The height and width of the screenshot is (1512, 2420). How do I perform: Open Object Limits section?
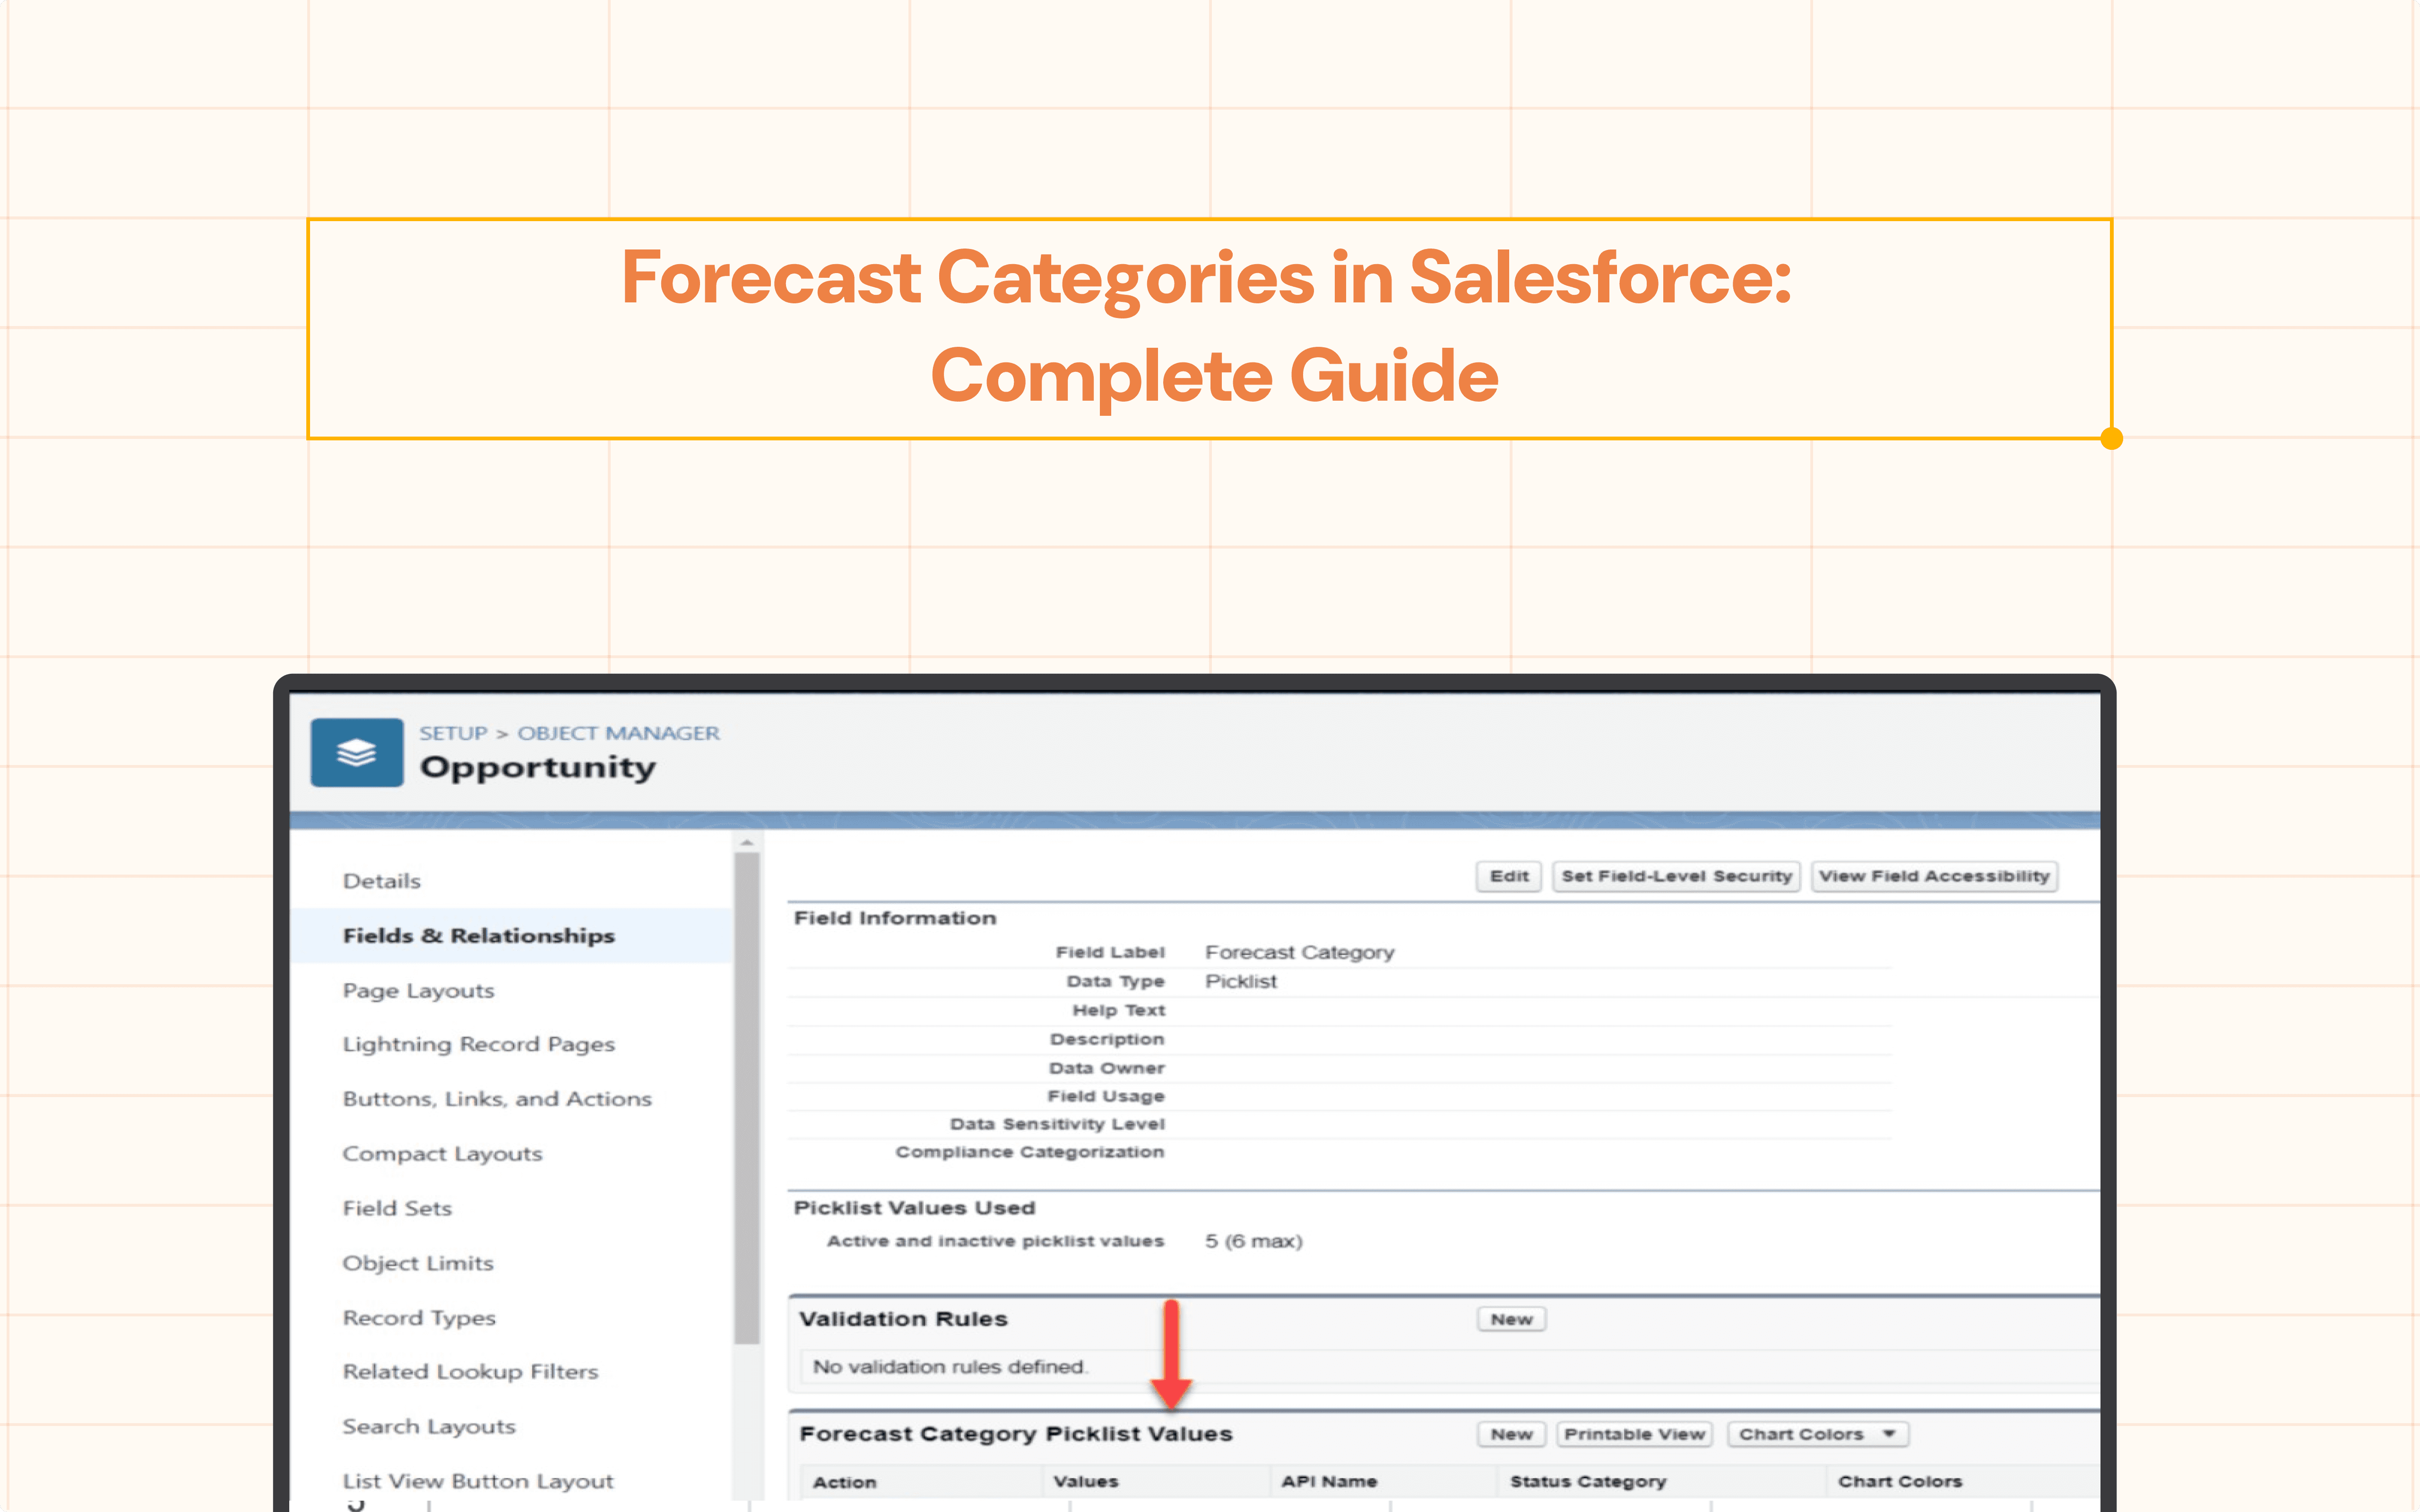[419, 1263]
